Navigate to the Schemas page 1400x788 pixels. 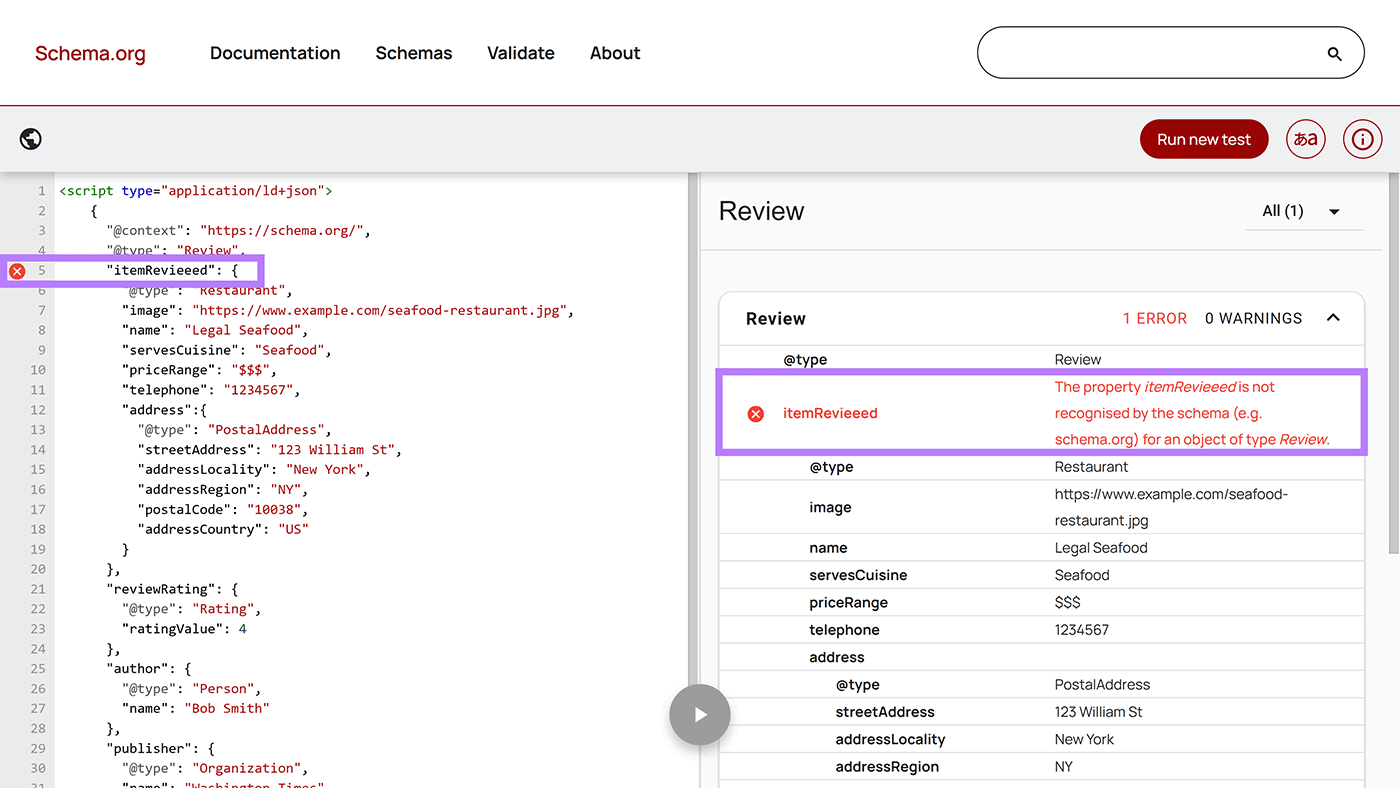(413, 53)
